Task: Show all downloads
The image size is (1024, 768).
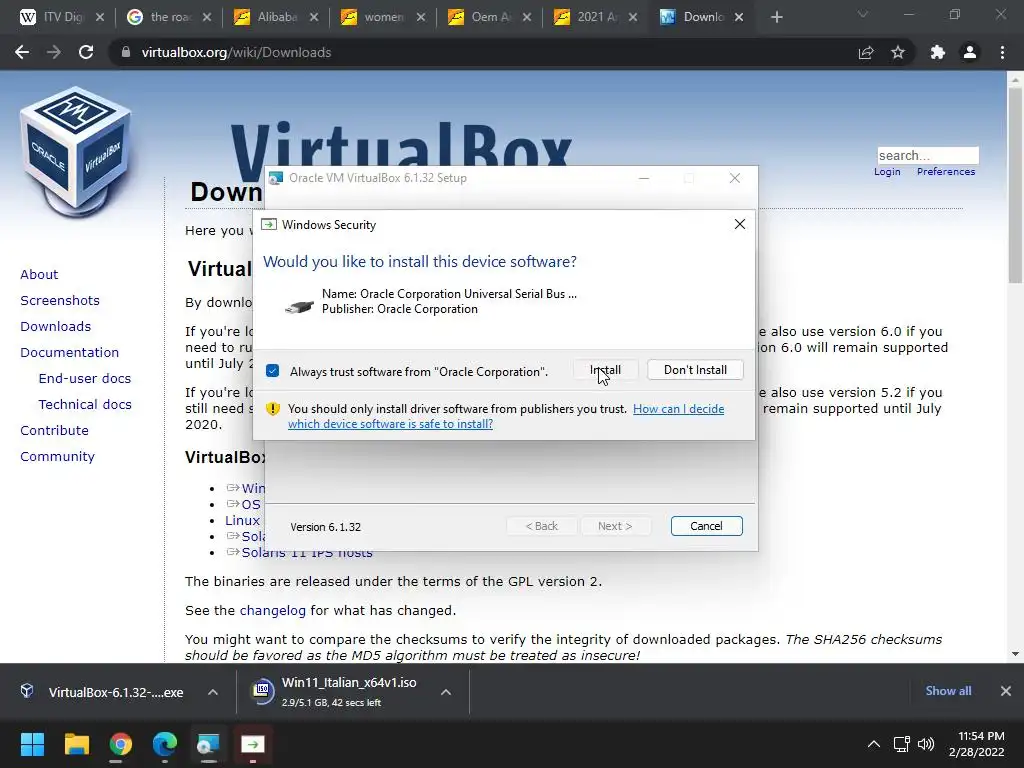Action: (x=948, y=691)
